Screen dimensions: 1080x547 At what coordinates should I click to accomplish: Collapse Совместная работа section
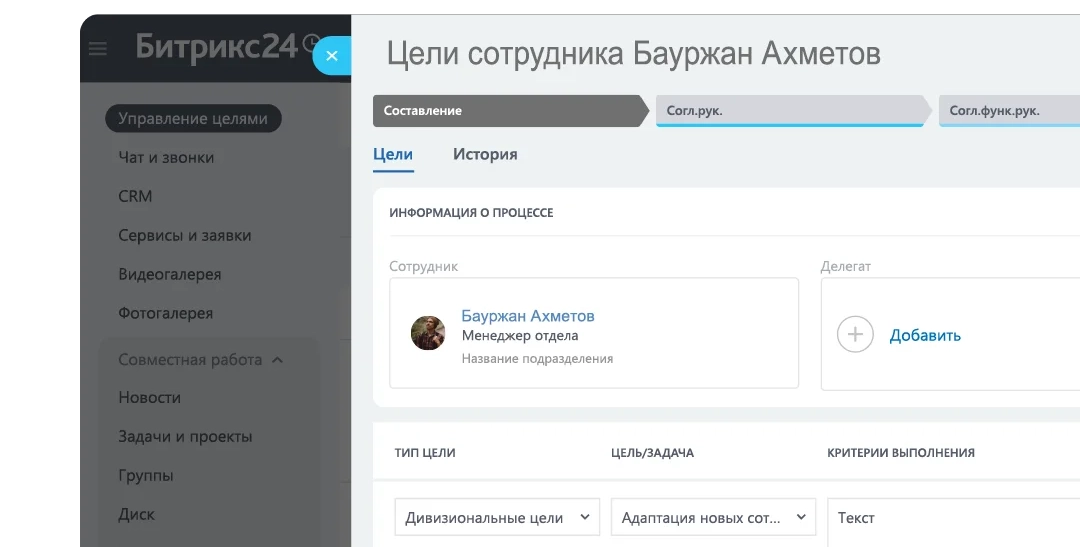point(200,360)
